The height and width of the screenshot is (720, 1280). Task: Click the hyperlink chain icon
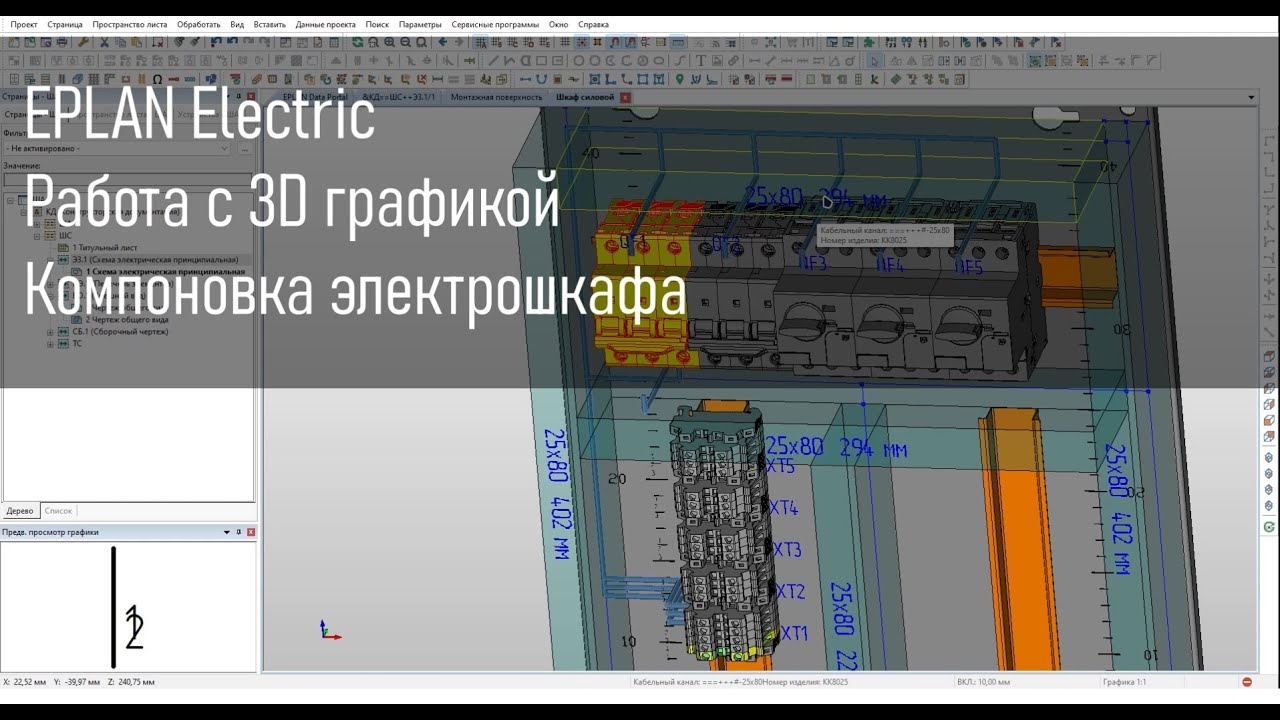point(732,61)
